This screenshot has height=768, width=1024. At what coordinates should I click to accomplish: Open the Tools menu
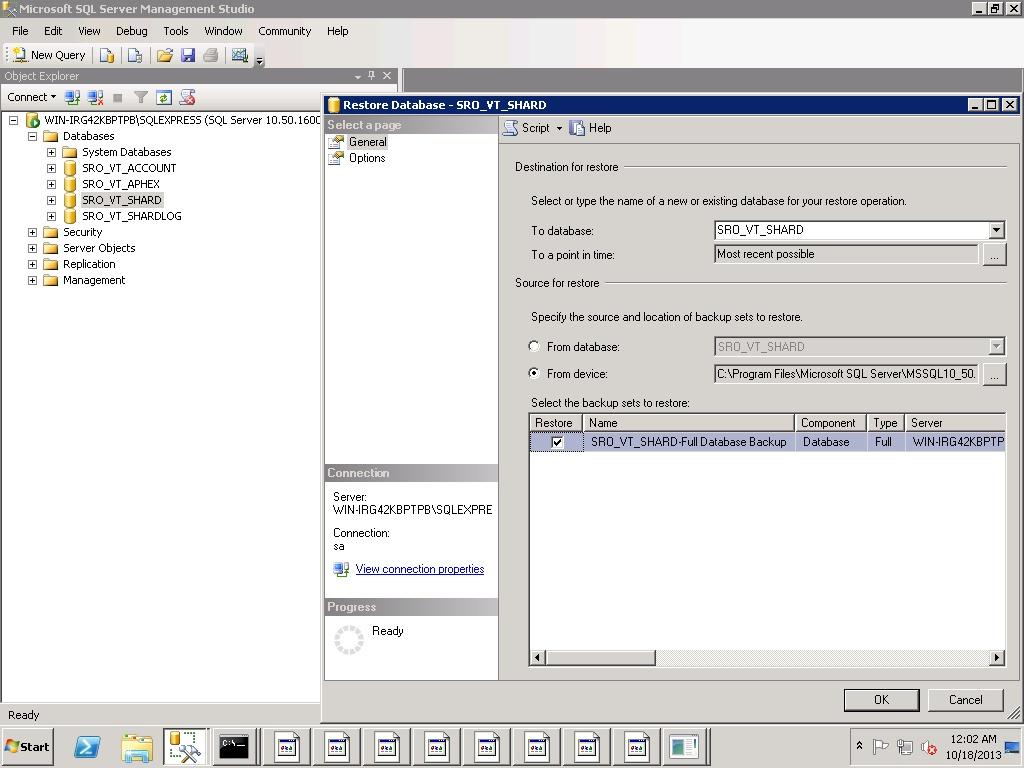(x=176, y=31)
